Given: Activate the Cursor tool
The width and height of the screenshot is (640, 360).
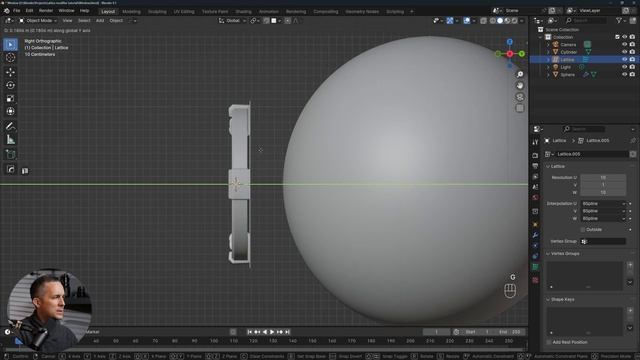Looking at the screenshot, I should (x=11, y=58).
